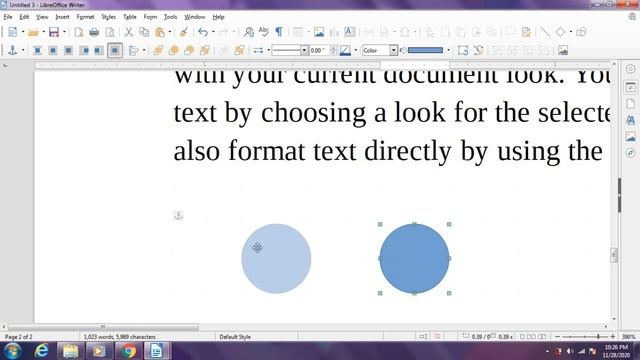
Task: Open the Insert menu
Action: pyautogui.click(x=62, y=17)
